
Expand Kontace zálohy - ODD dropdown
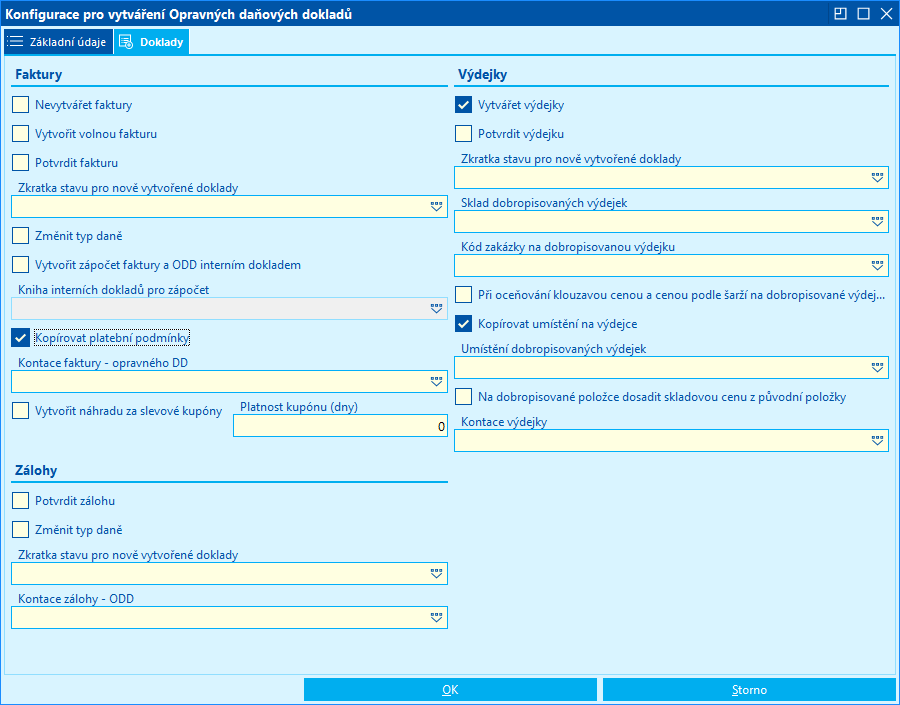click(x=437, y=618)
